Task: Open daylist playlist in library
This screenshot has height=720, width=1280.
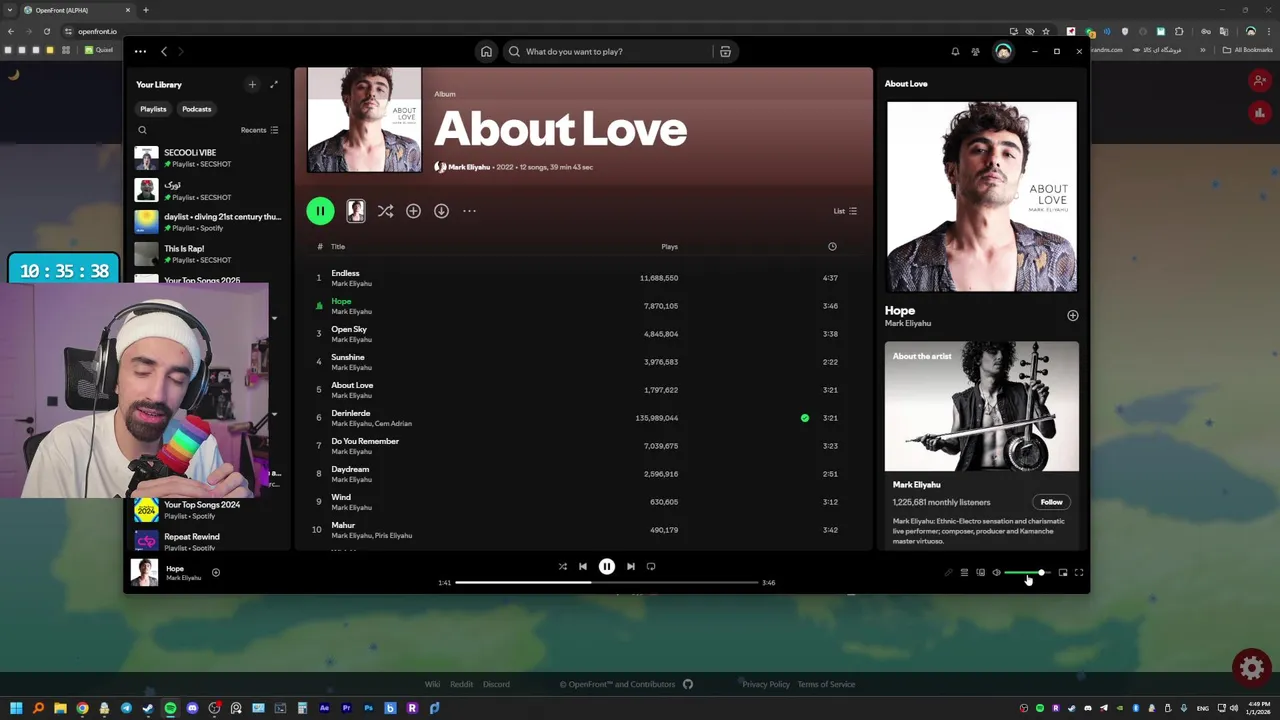Action: (208, 222)
